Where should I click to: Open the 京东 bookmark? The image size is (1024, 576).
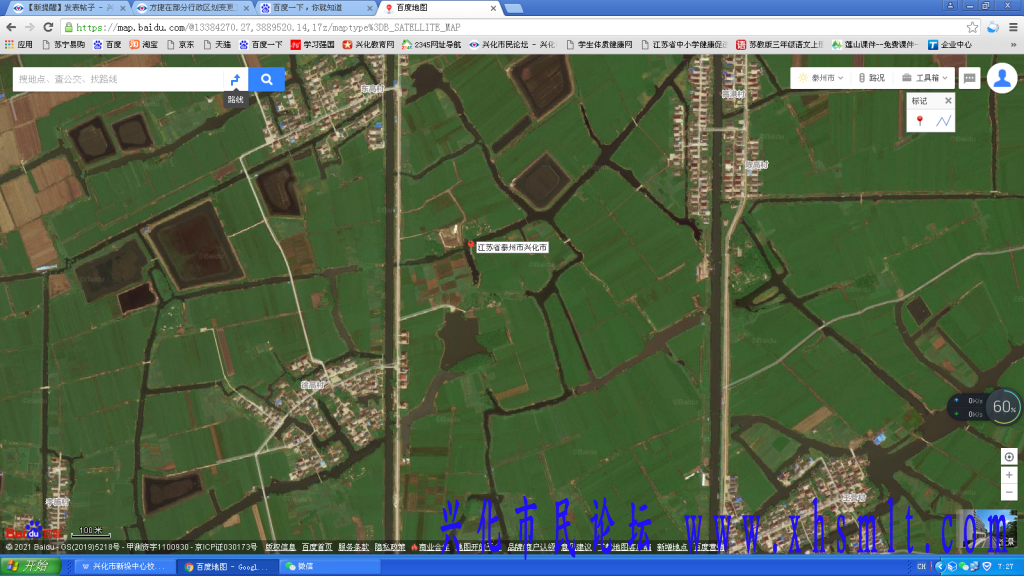[x=180, y=44]
